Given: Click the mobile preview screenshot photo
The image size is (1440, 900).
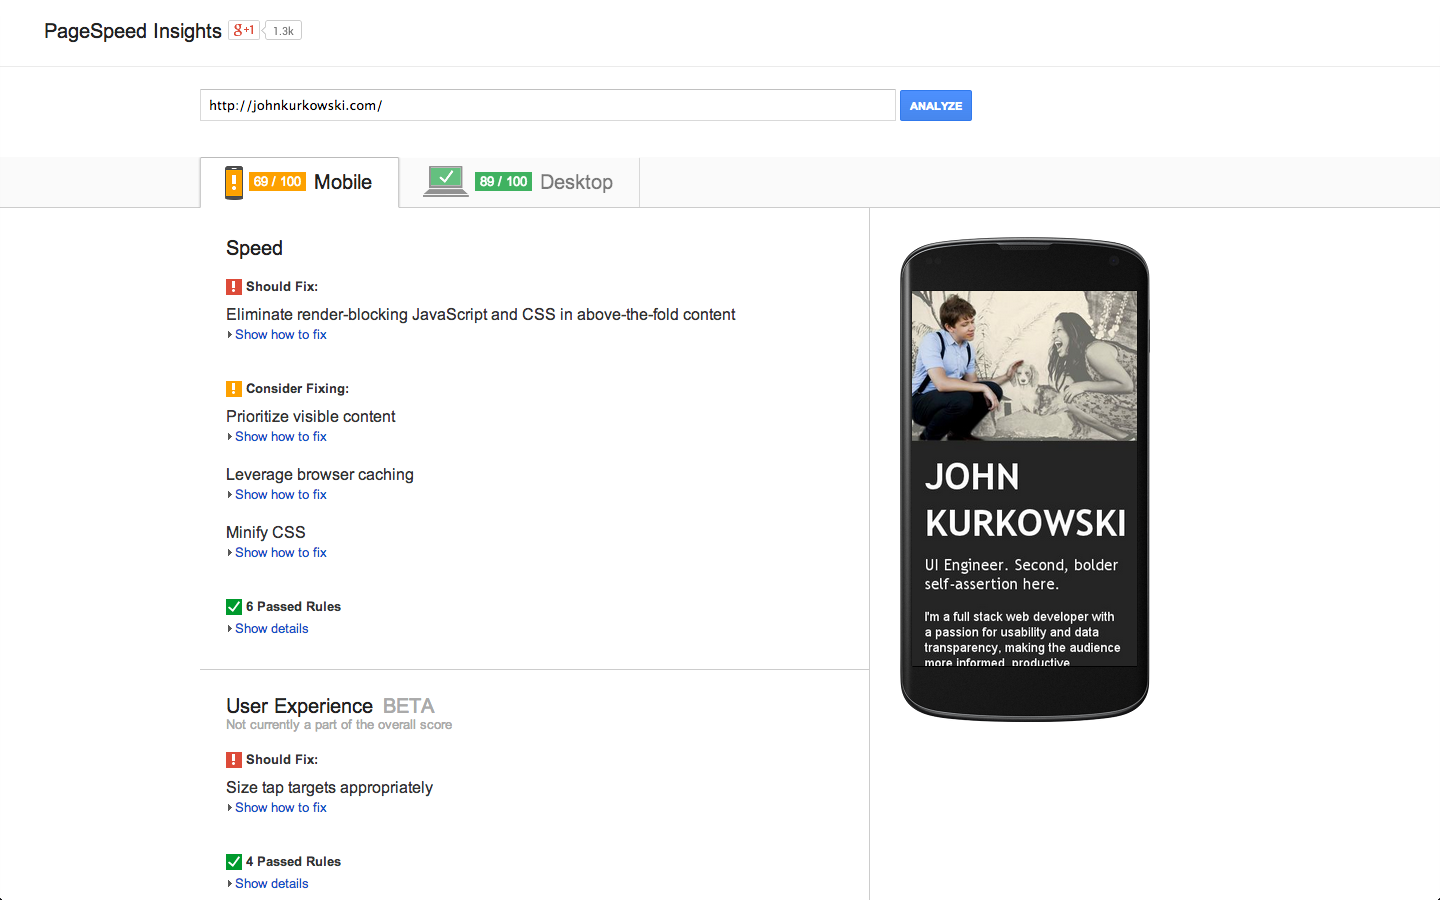Looking at the screenshot, I should pyautogui.click(x=1024, y=366).
